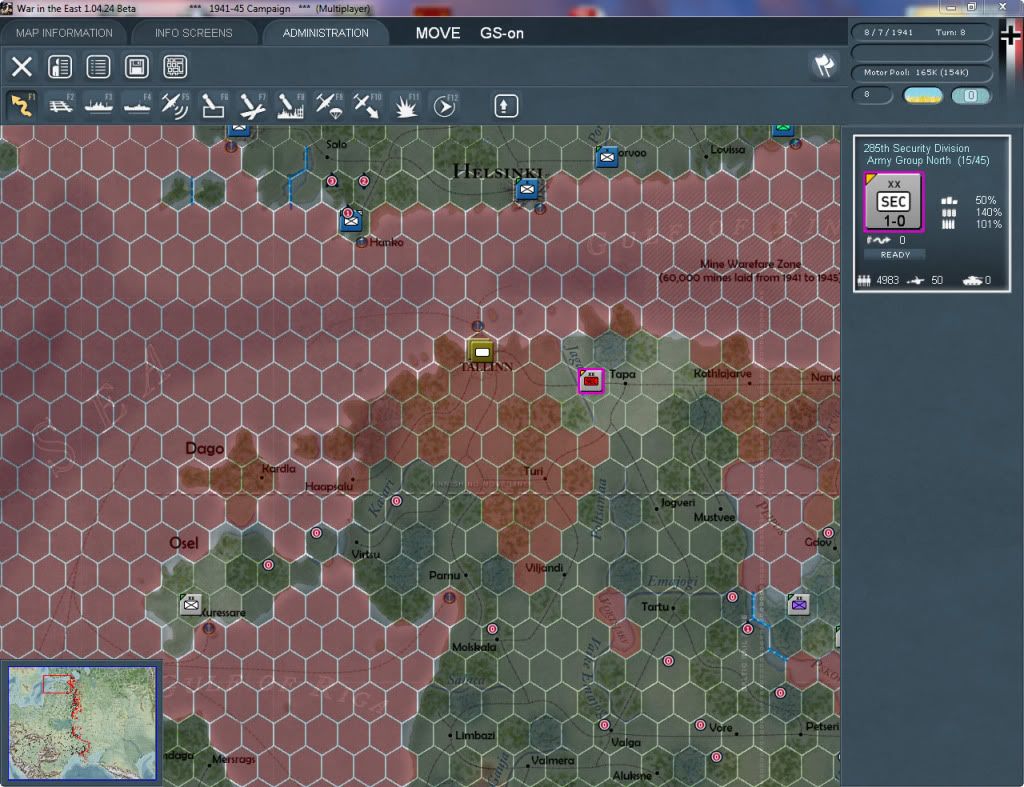Click the Virtsu town label
This screenshot has height=787, width=1024.
[365, 554]
